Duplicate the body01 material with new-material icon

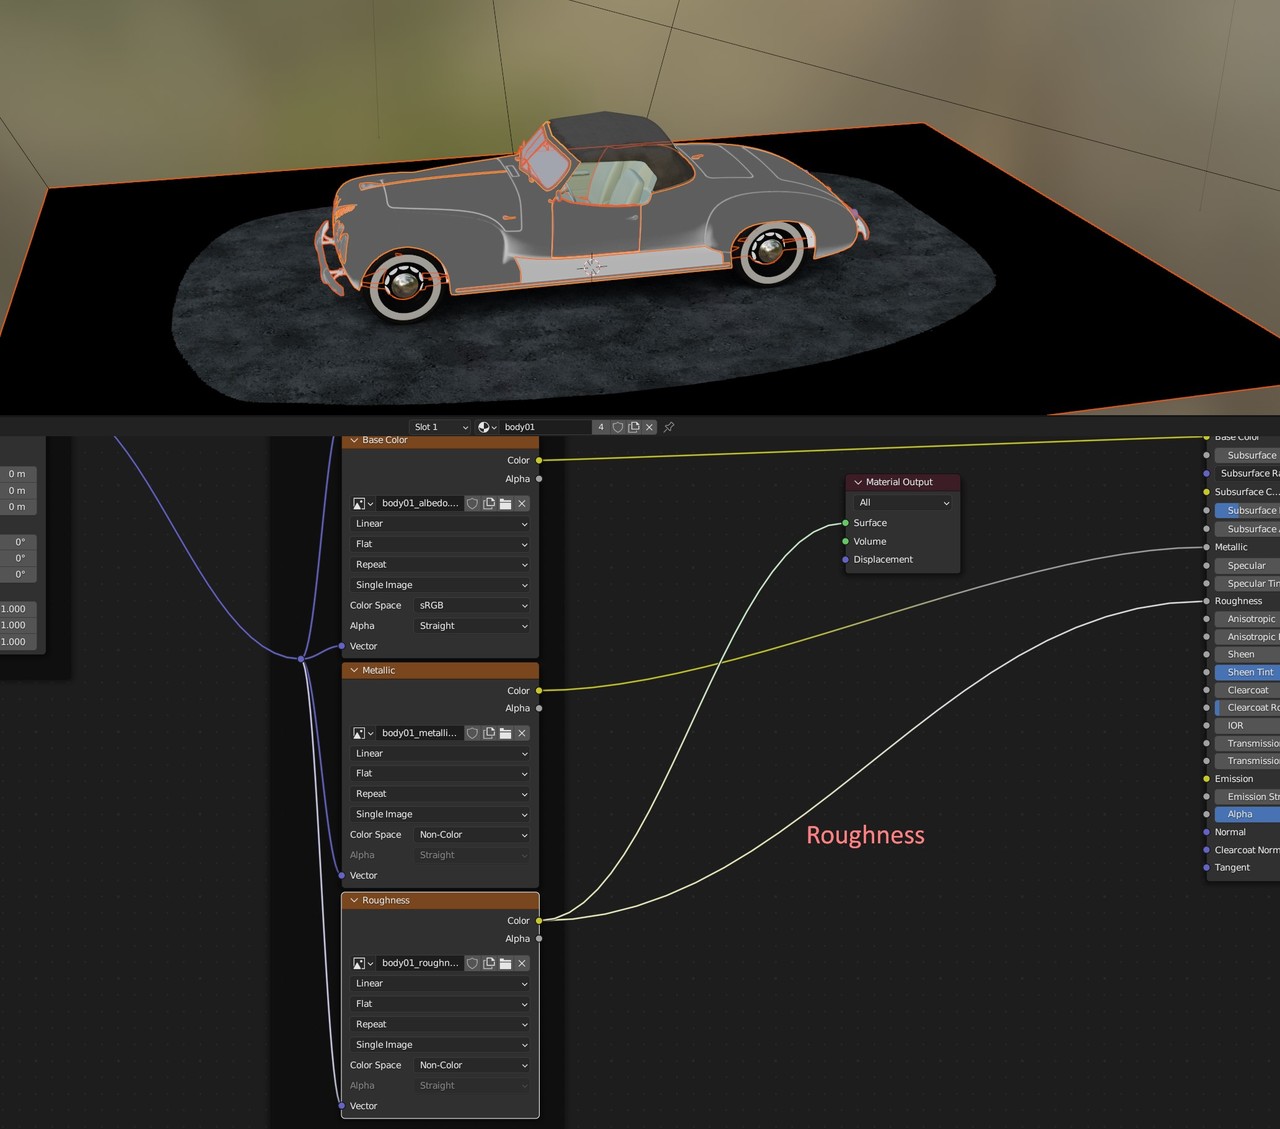click(634, 427)
